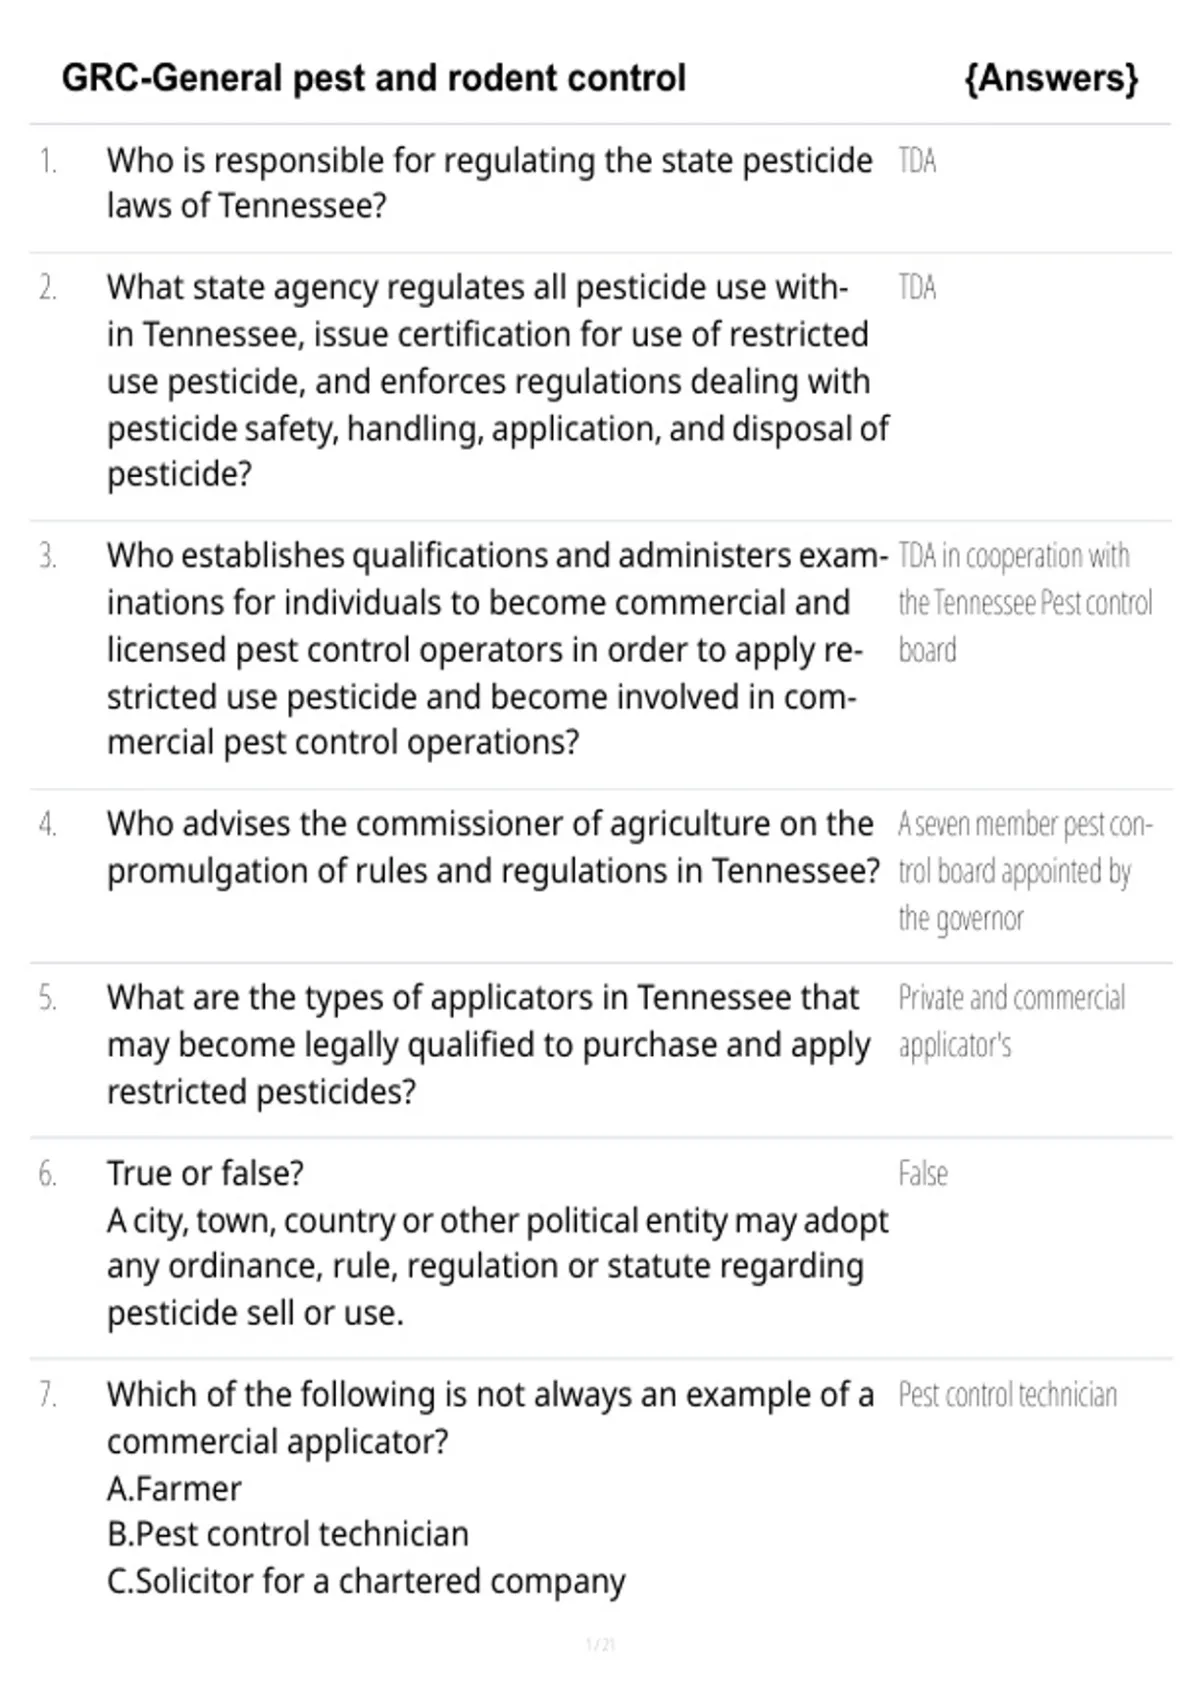This screenshot has width=1200, height=1700.
Task: Select question 3 about administering examinations
Action: [x=497, y=649]
